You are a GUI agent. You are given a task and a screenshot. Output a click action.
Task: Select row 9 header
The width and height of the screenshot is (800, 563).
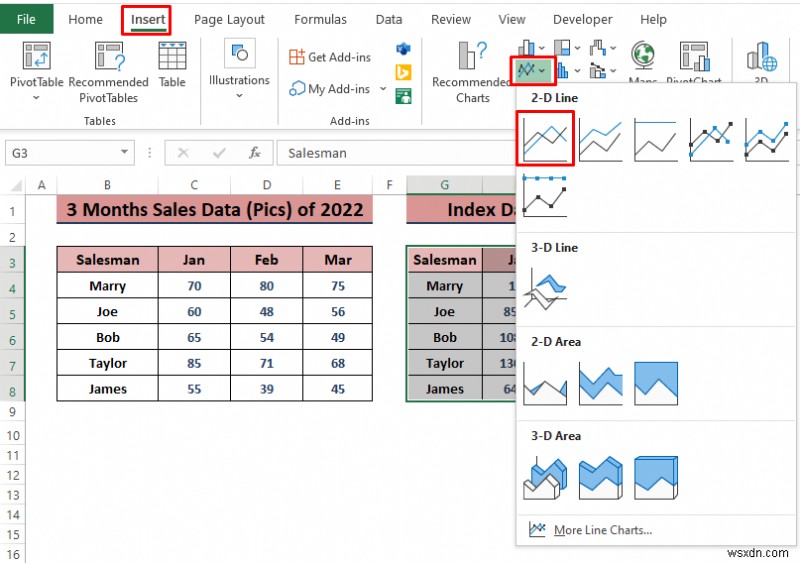coord(12,412)
